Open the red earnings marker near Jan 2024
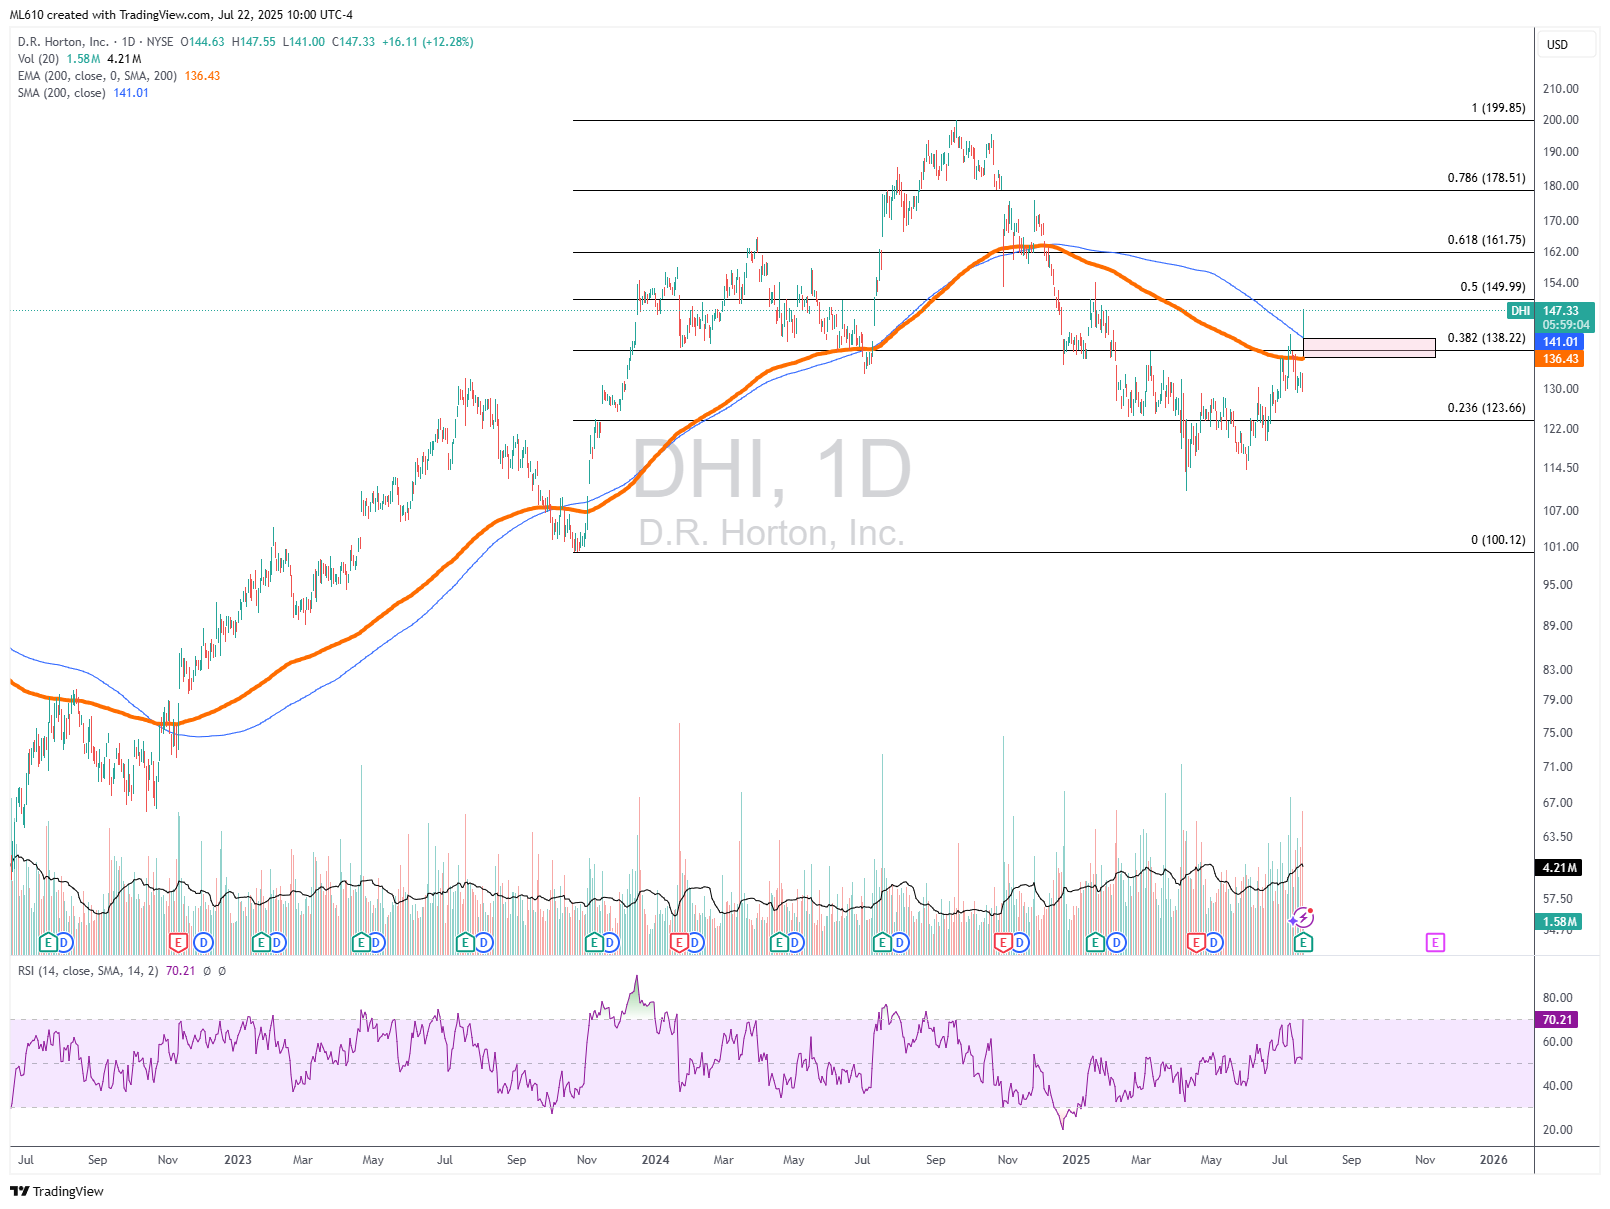The height and width of the screenshot is (1209, 1610). [680, 942]
